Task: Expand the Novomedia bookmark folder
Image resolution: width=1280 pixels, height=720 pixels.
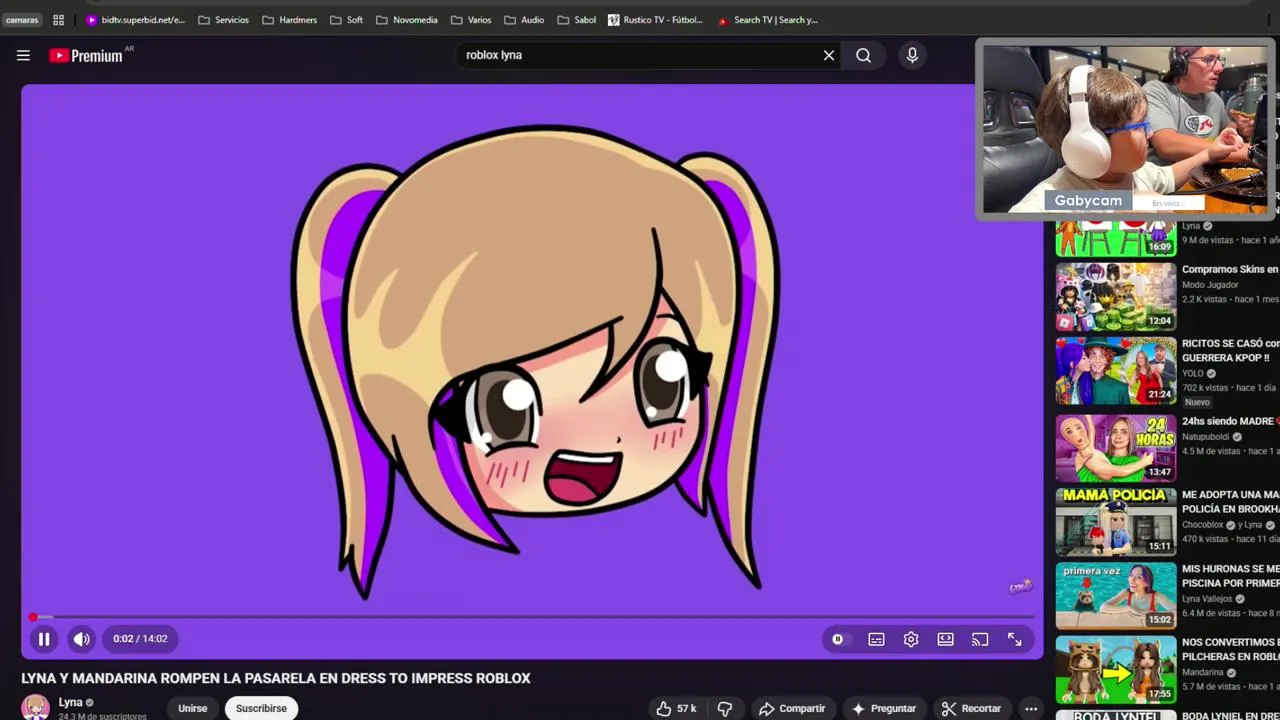Action: pyautogui.click(x=406, y=20)
